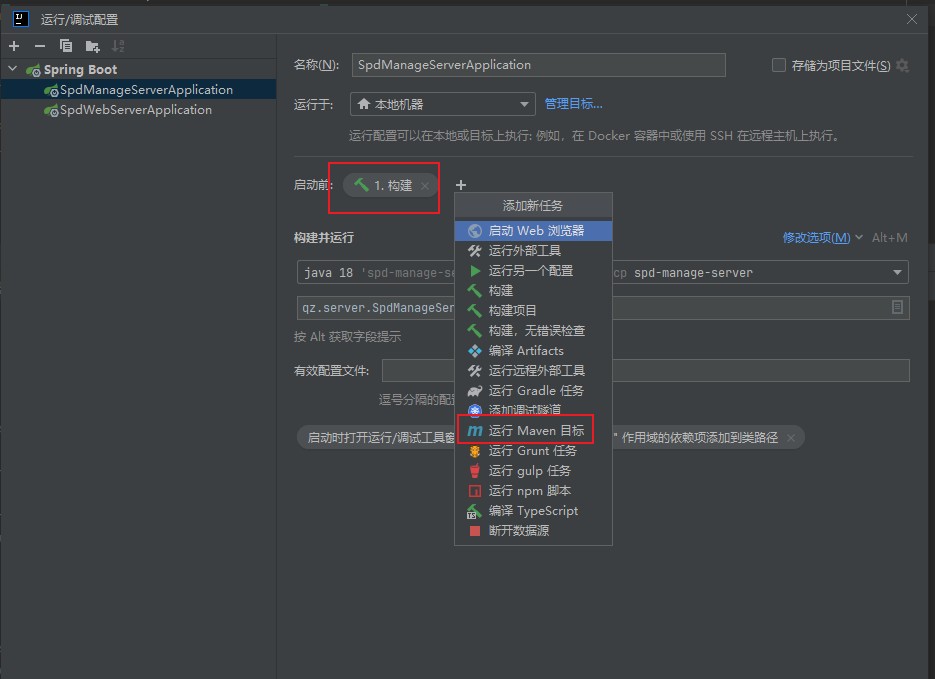
Task: Remove the 作用域的依赖项添加到类路径 option chip
Action: [791, 438]
